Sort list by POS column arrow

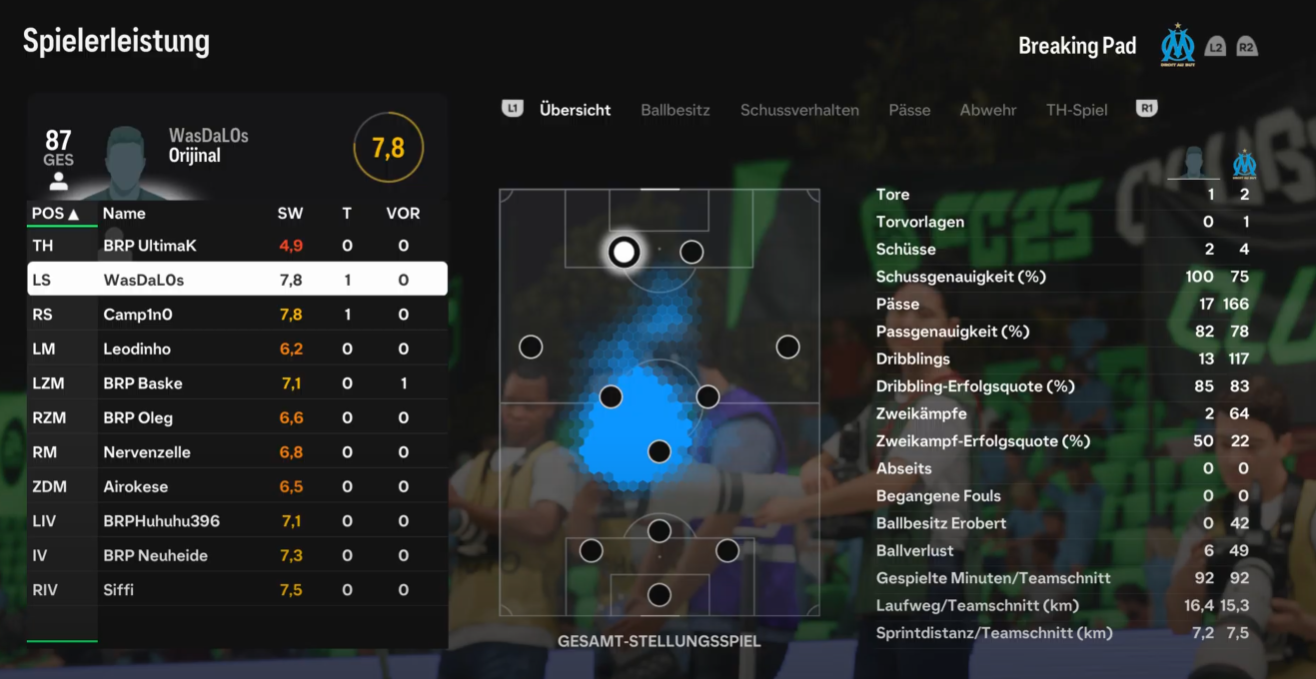[73, 213]
